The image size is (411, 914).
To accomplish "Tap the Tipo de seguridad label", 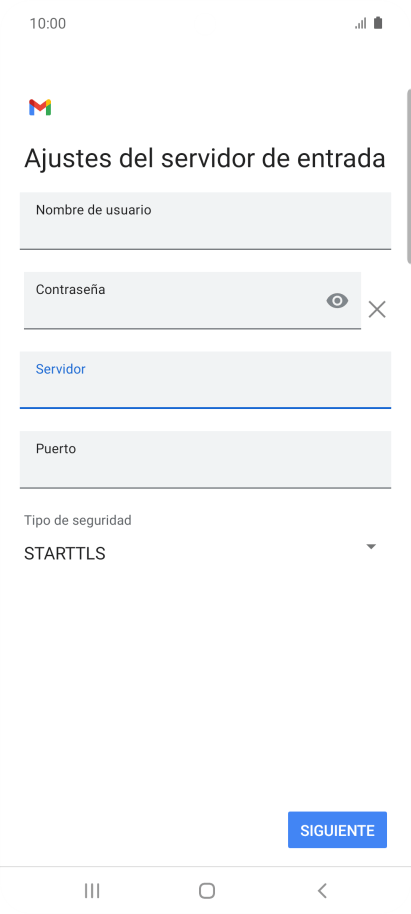I will click(x=78, y=520).
